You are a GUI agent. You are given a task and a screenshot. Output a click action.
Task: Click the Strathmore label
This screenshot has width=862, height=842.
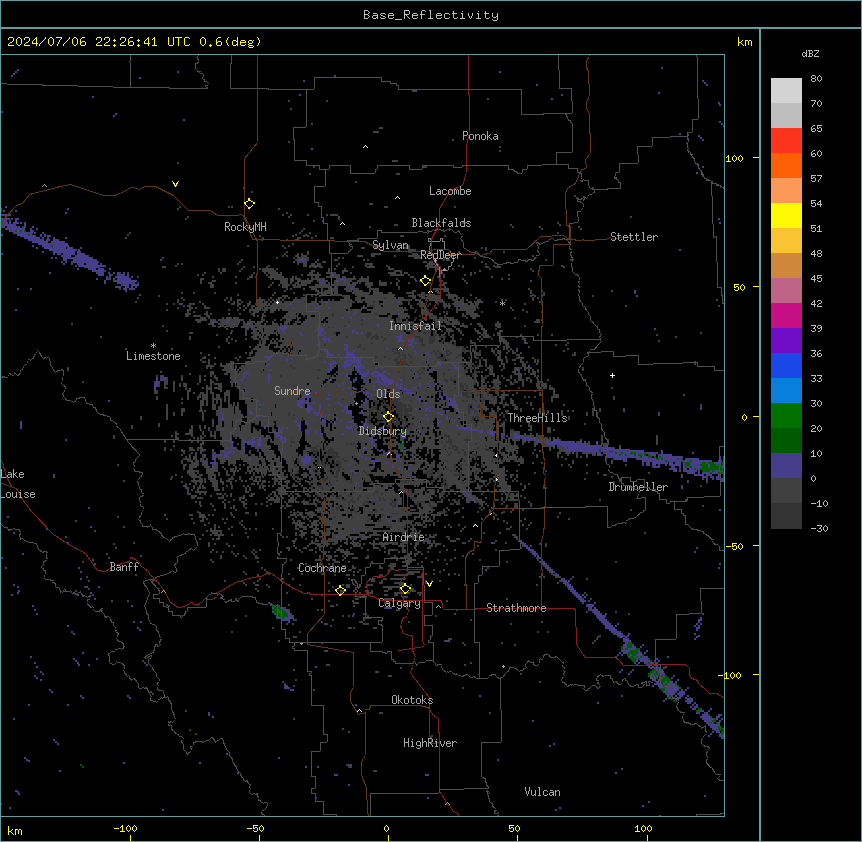(x=516, y=608)
